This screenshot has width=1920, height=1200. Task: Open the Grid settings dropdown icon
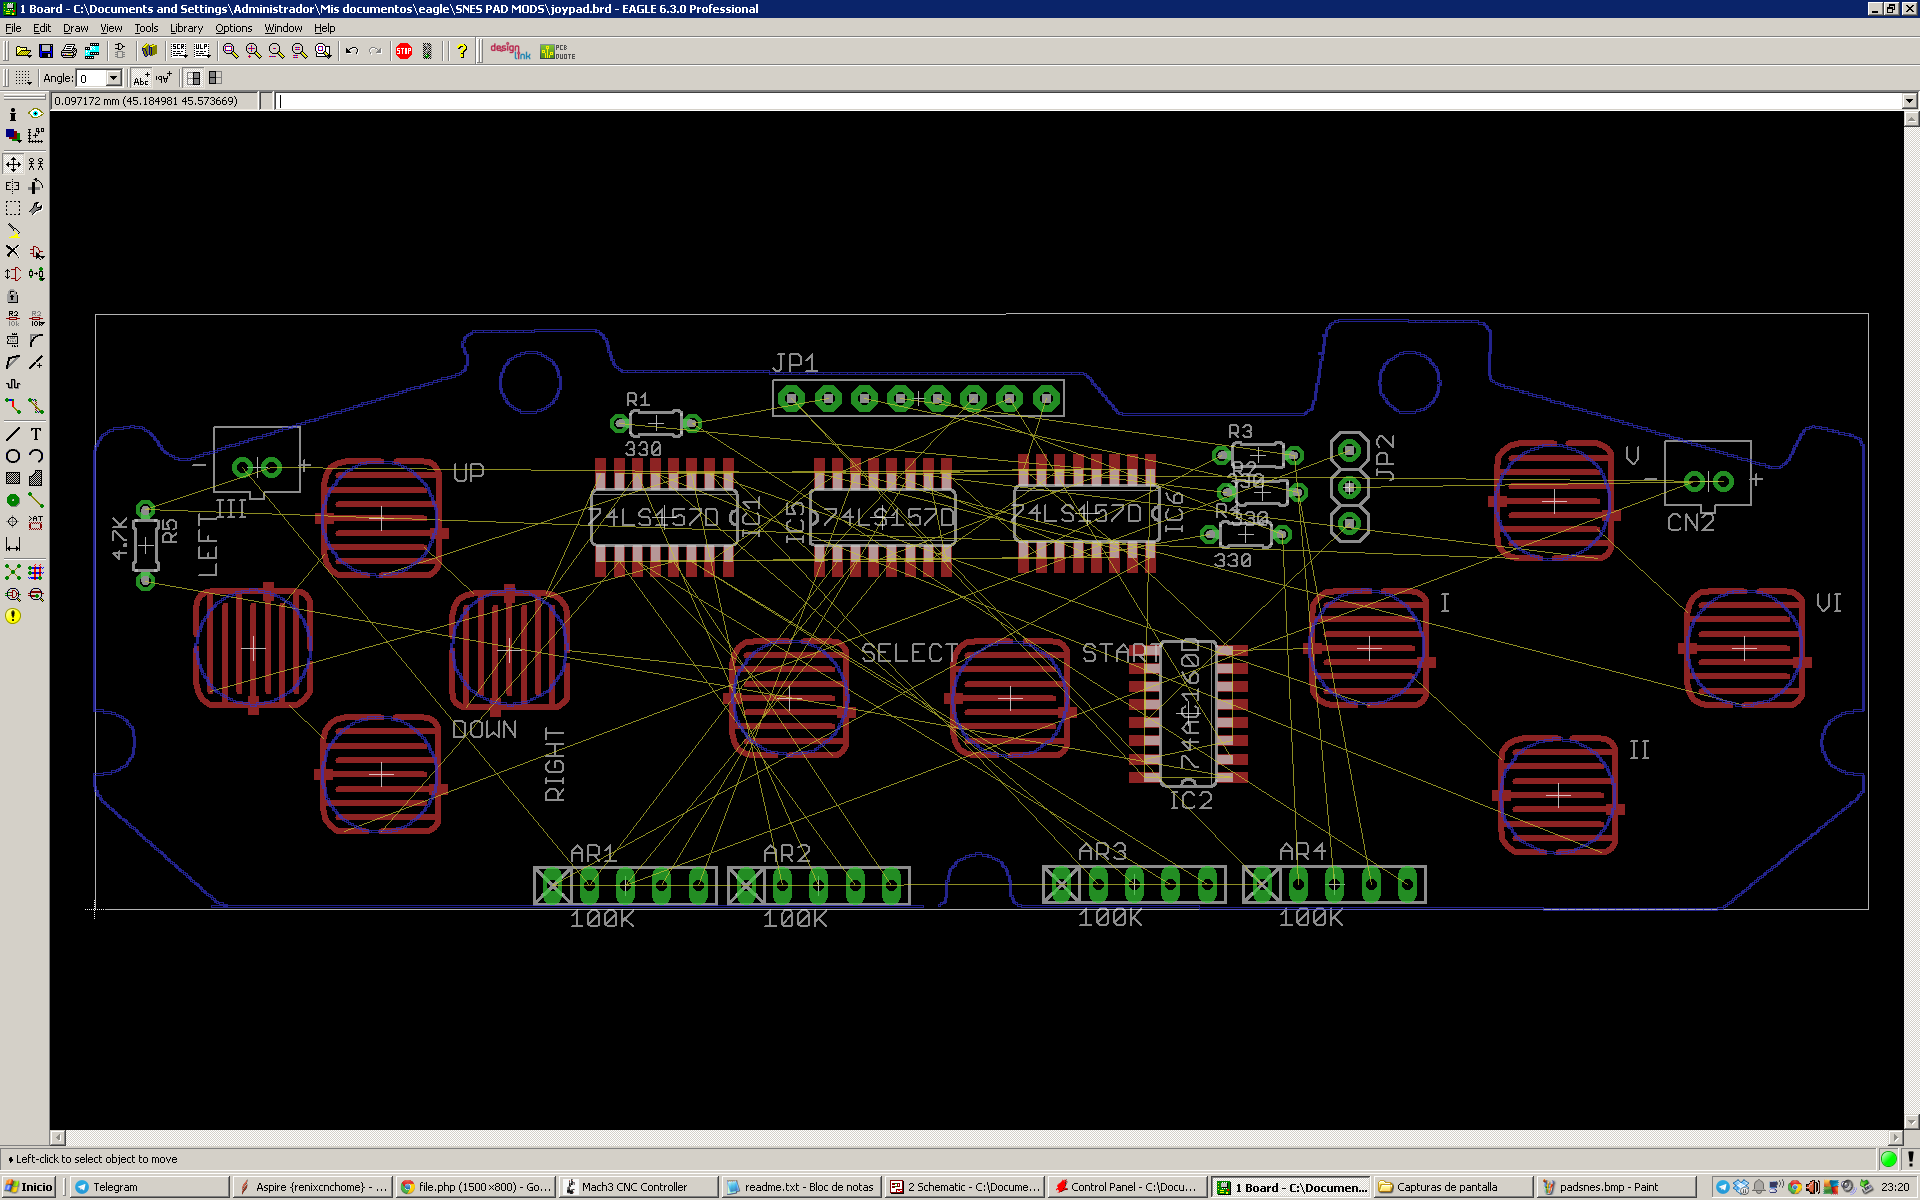[x=23, y=78]
